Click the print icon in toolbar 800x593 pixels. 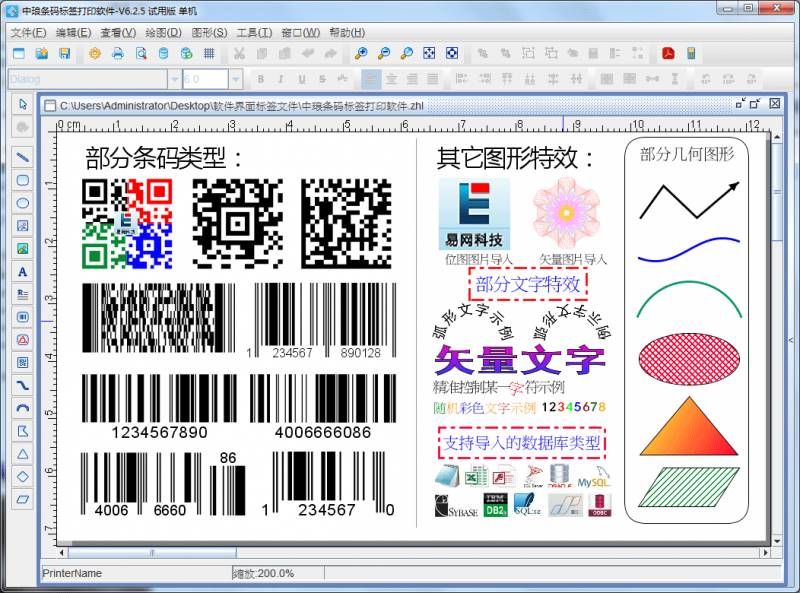pyautogui.click(x=118, y=53)
